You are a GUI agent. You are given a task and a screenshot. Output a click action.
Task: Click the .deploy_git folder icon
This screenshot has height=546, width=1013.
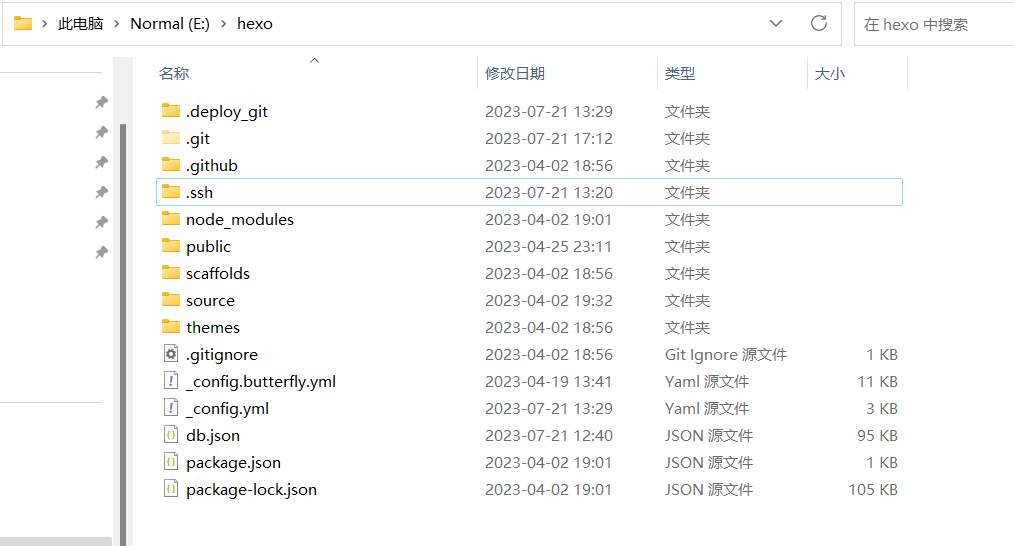pyautogui.click(x=170, y=111)
